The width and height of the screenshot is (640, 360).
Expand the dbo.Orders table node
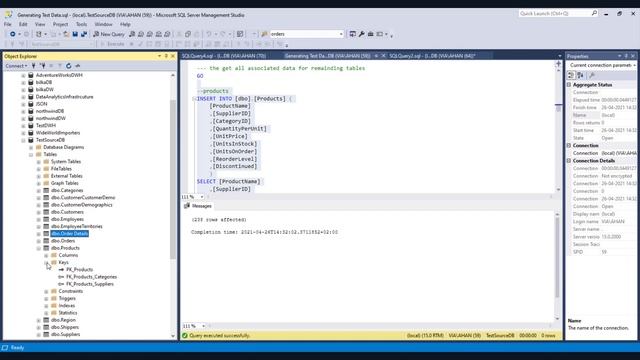point(39,241)
